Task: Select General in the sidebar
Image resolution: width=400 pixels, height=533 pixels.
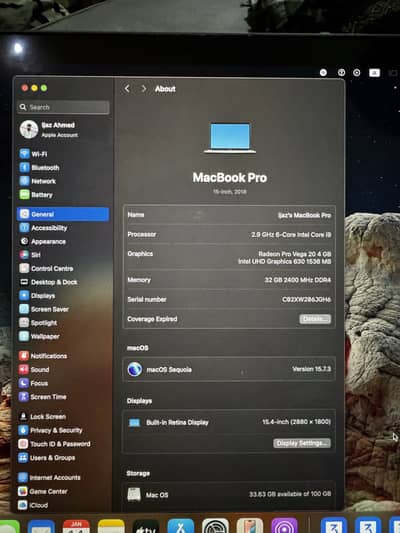Action: click(63, 214)
